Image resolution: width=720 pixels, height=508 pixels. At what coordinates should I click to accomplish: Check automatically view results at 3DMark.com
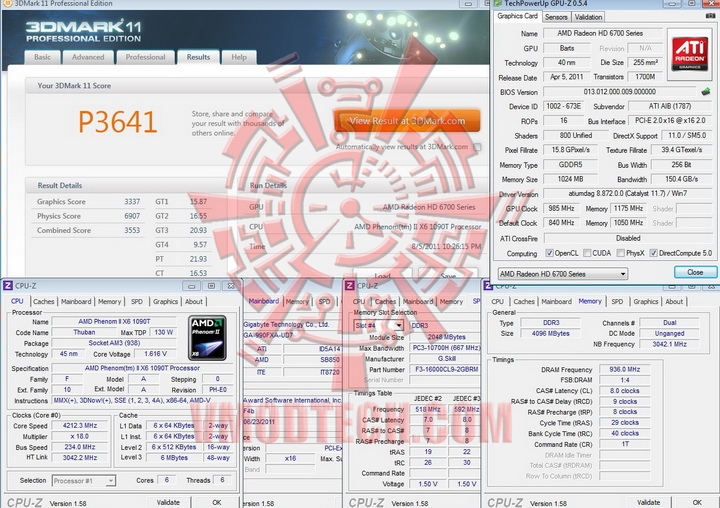(478, 147)
